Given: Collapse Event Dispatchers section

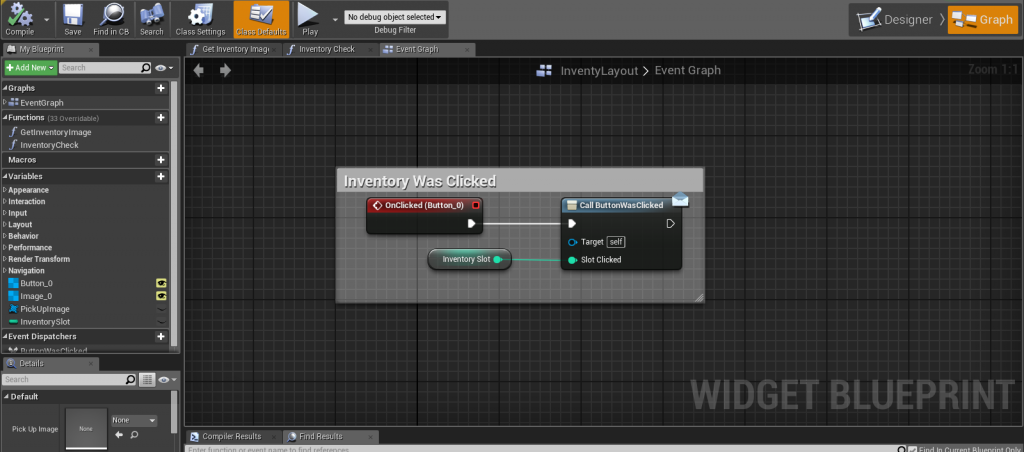Looking at the screenshot, I should pyautogui.click(x=5, y=336).
